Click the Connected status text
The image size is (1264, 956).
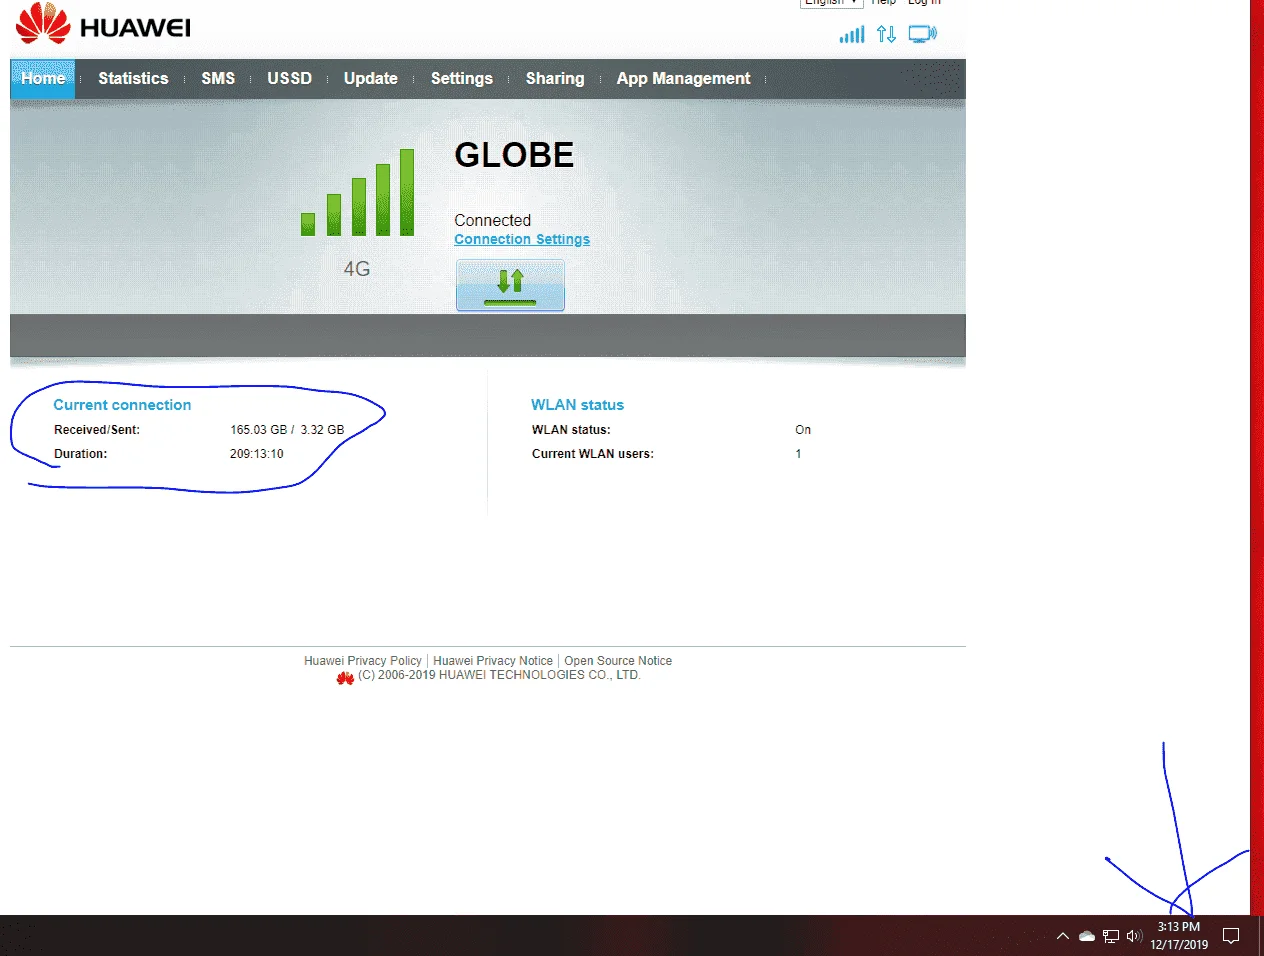(492, 220)
